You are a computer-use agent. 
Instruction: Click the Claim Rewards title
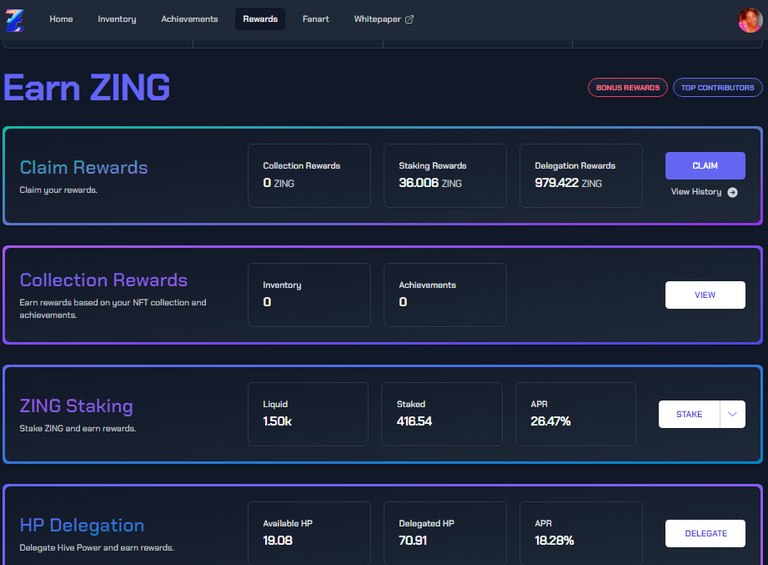[x=84, y=167]
